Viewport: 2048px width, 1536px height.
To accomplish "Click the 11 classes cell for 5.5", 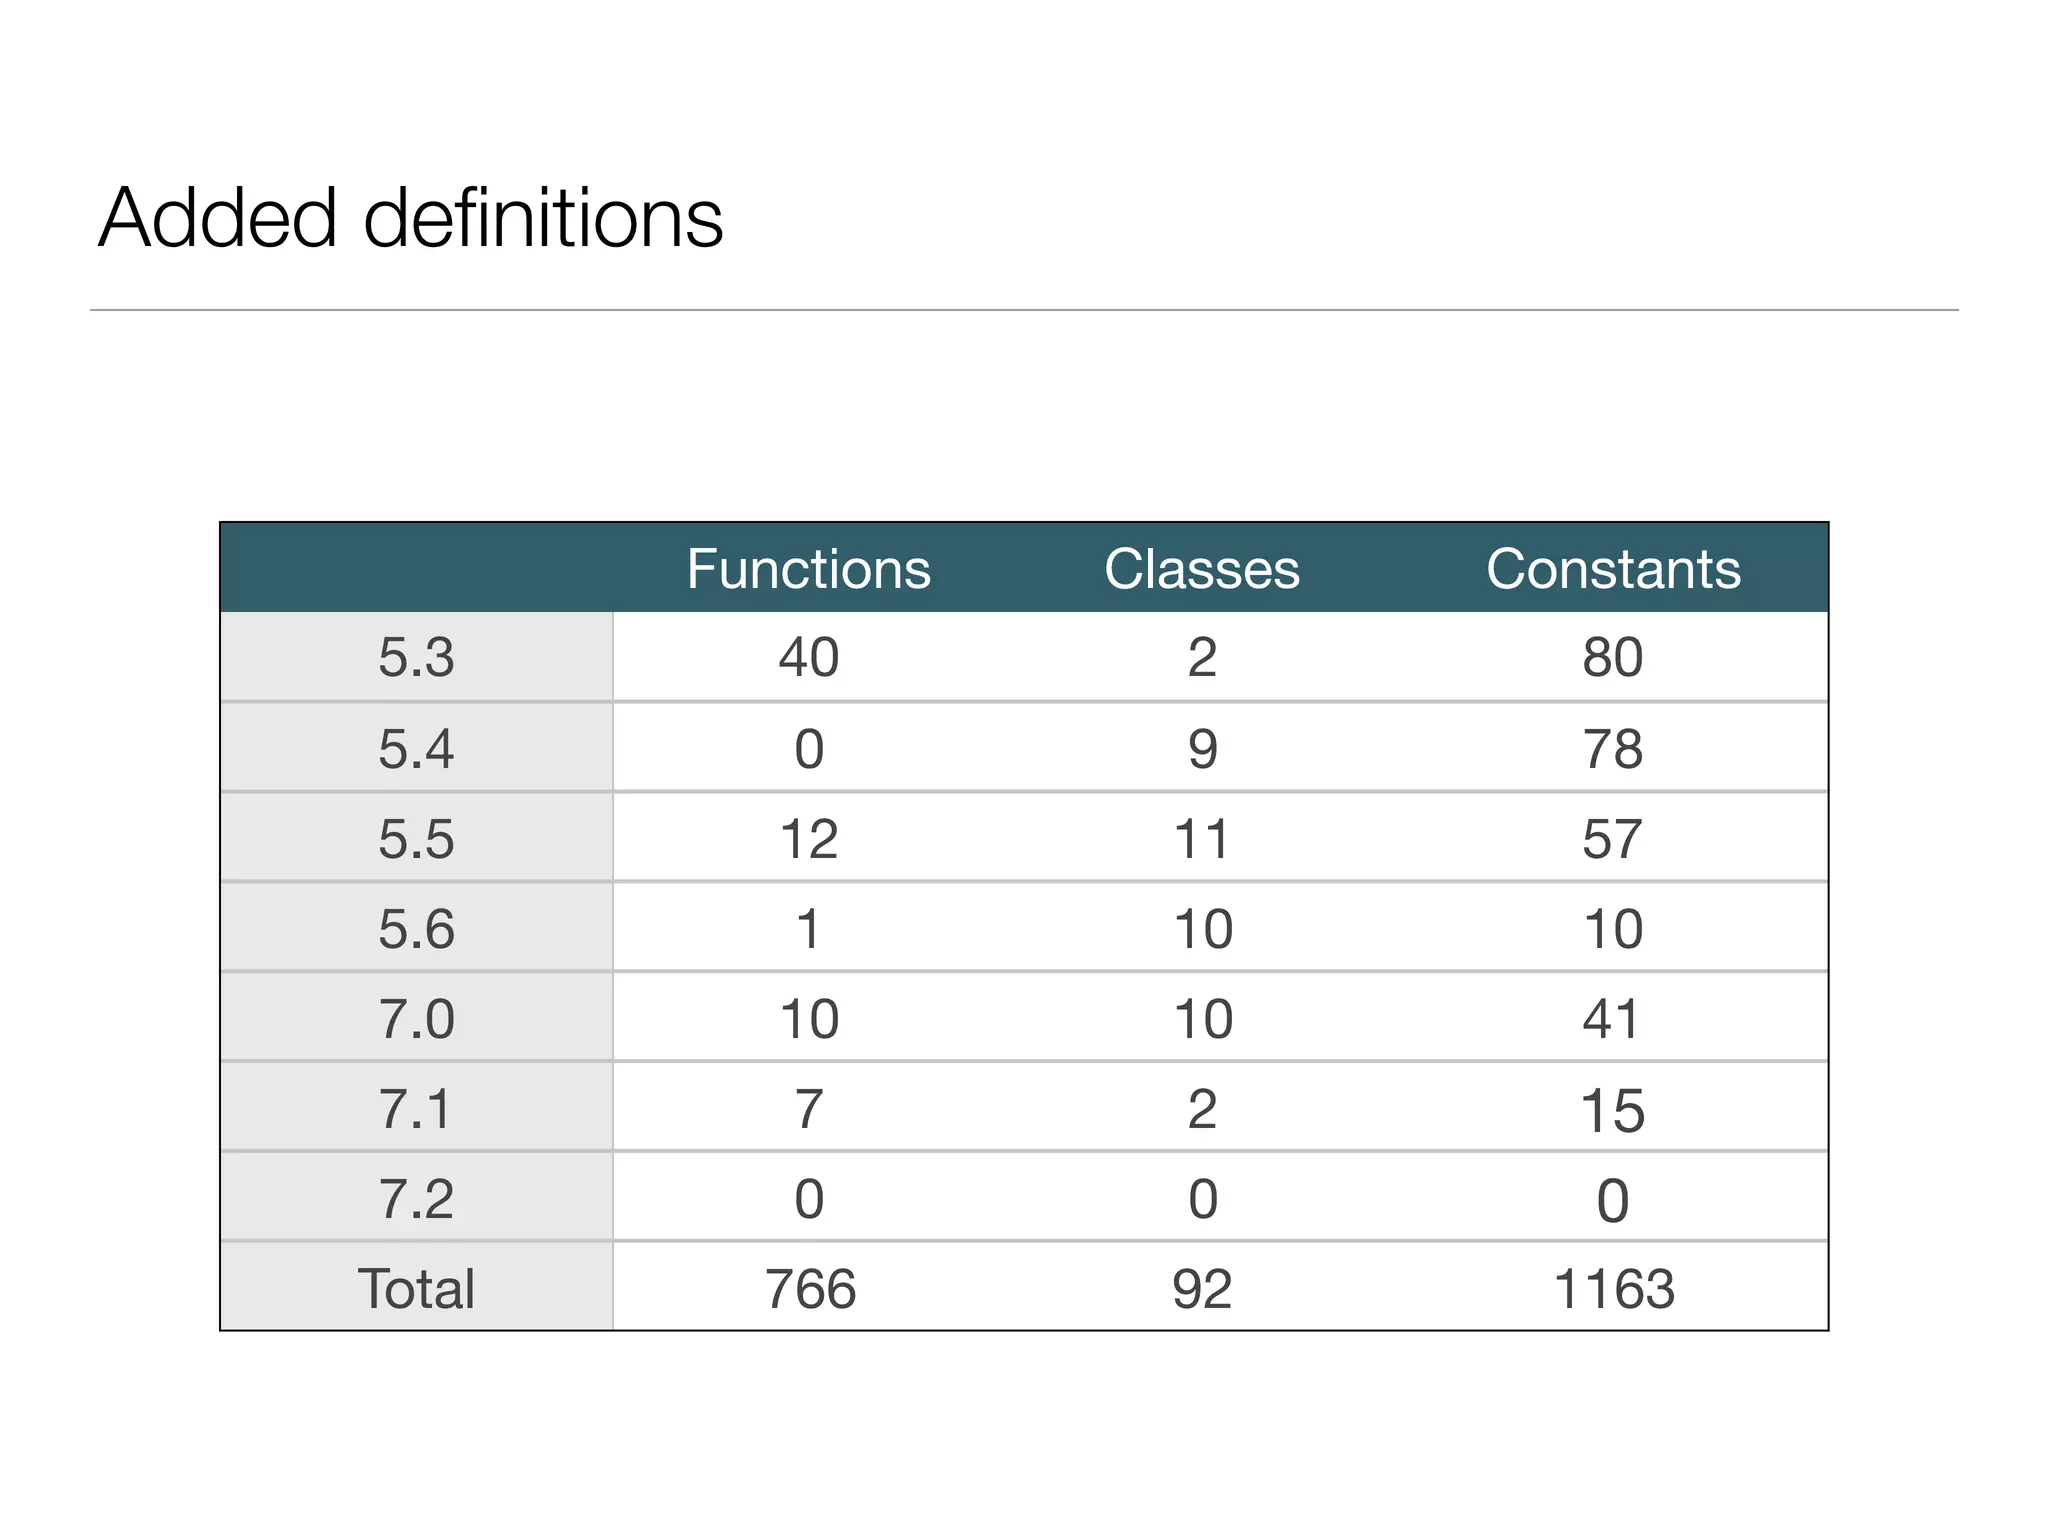I will click(1202, 838).
